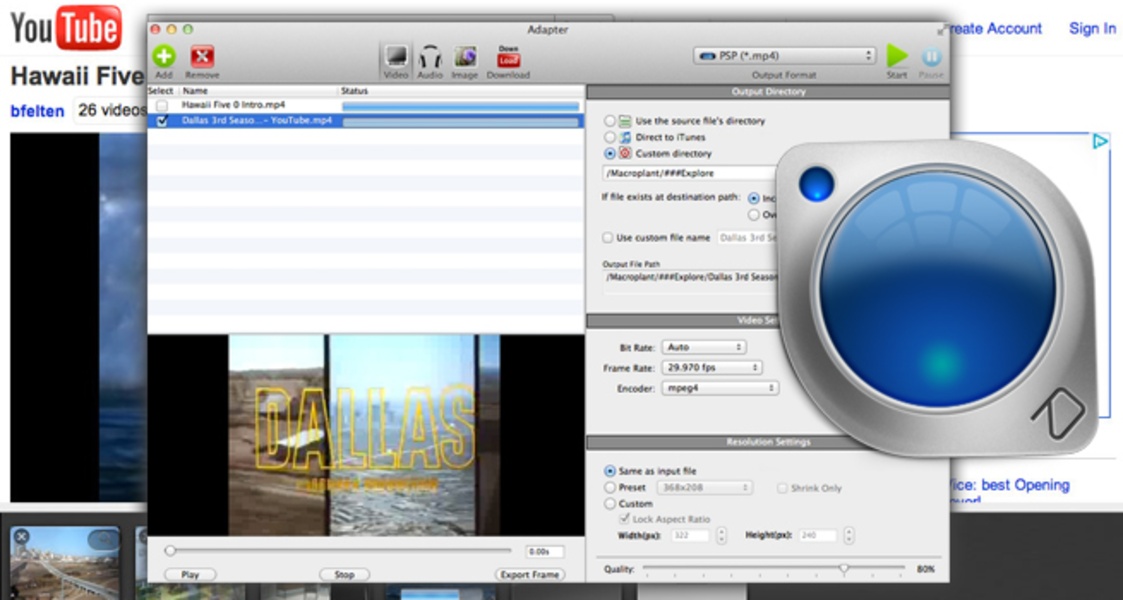Screen dimensions: 1123x600
Task: Open the Download tool icon
Action: tap(509, 57)
